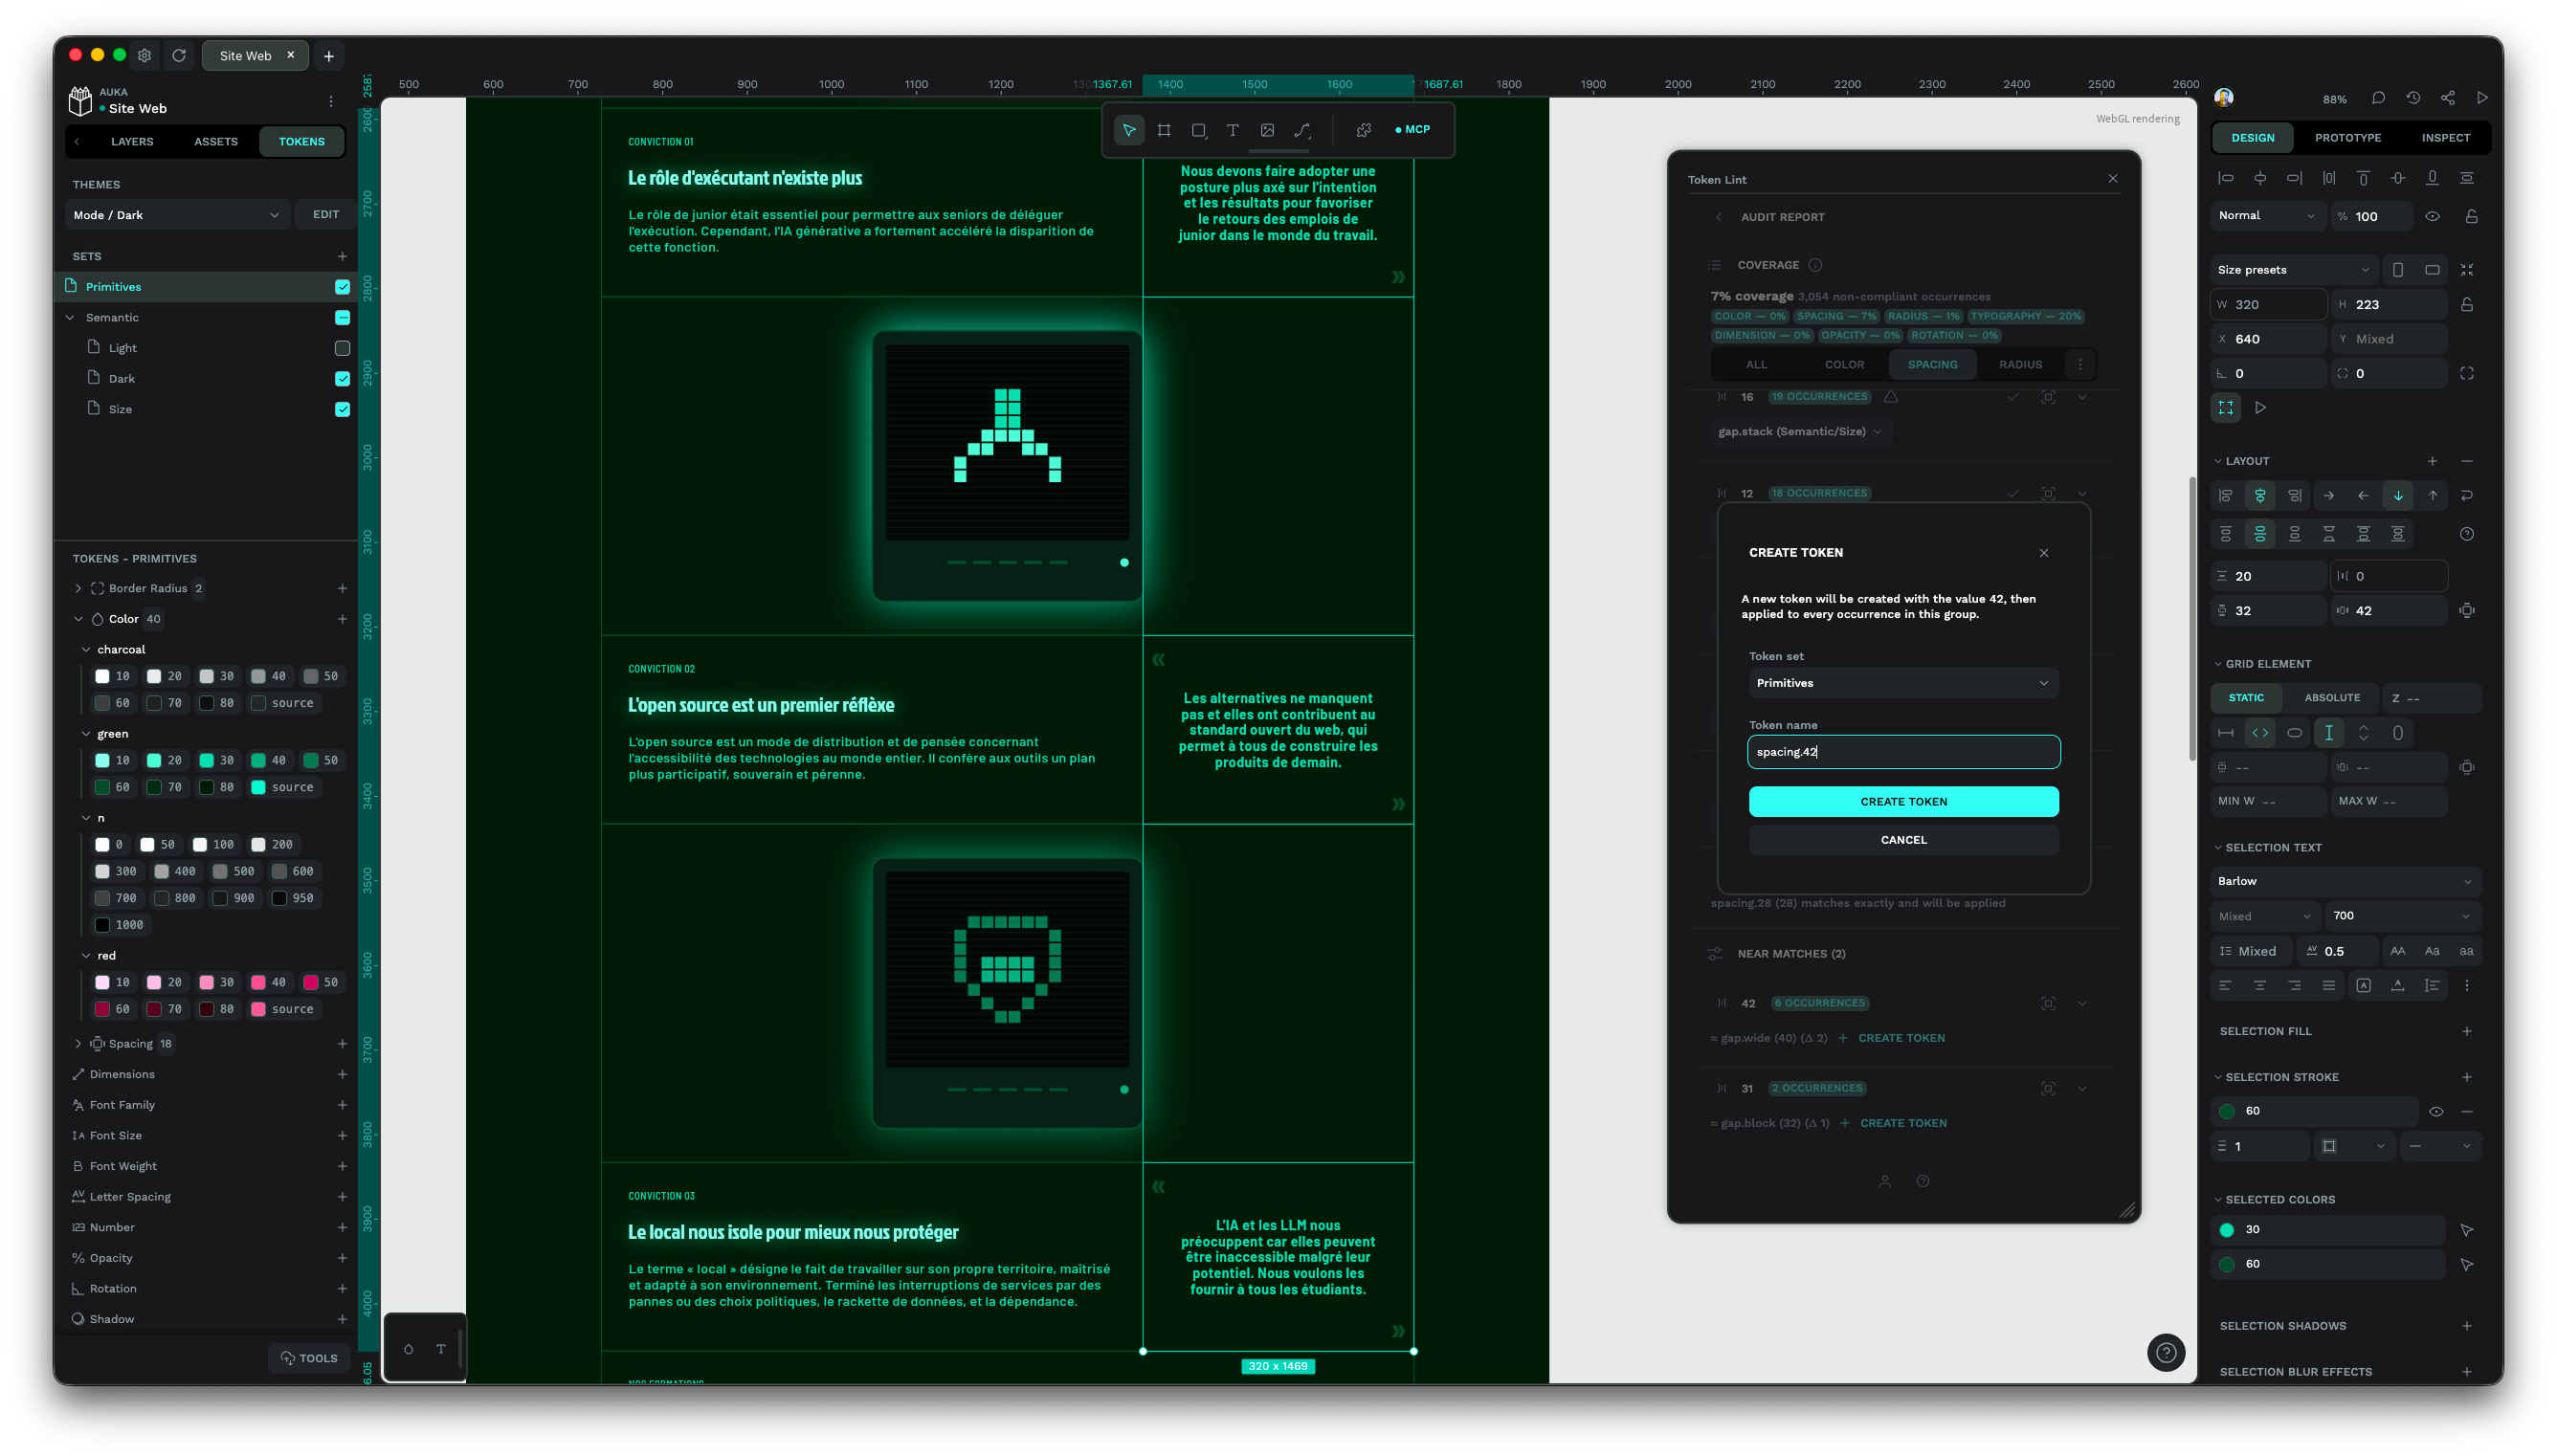Toggle stroke visibility eye icon
Viewport: 2557px width, 1456px height.
2436,1111
